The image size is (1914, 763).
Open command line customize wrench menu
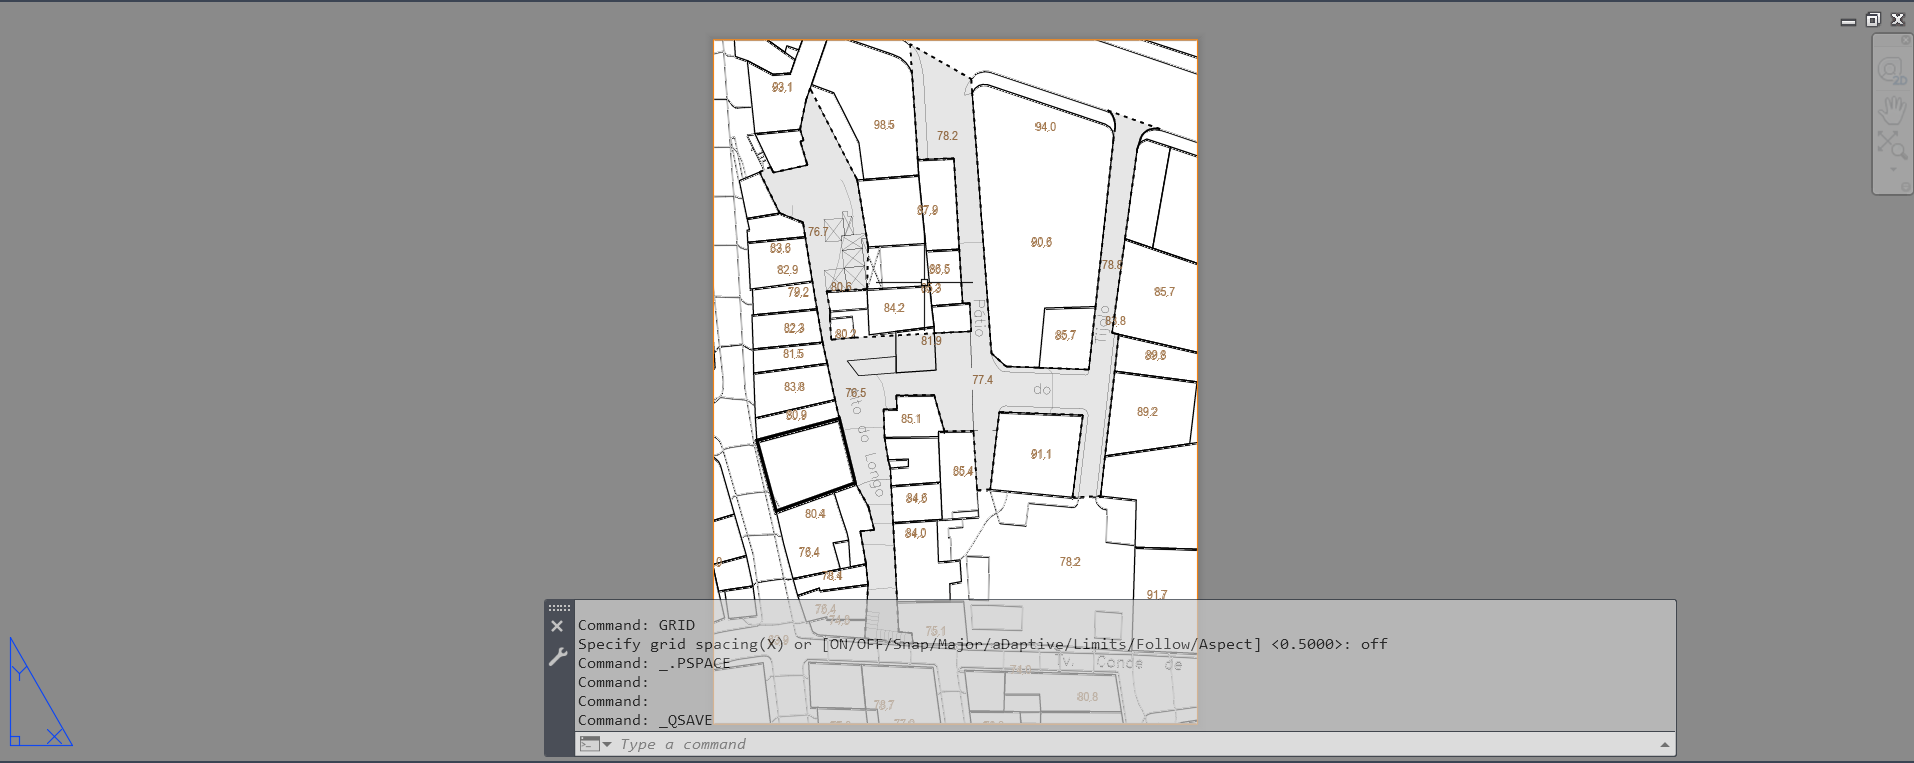tap(558, 657)
